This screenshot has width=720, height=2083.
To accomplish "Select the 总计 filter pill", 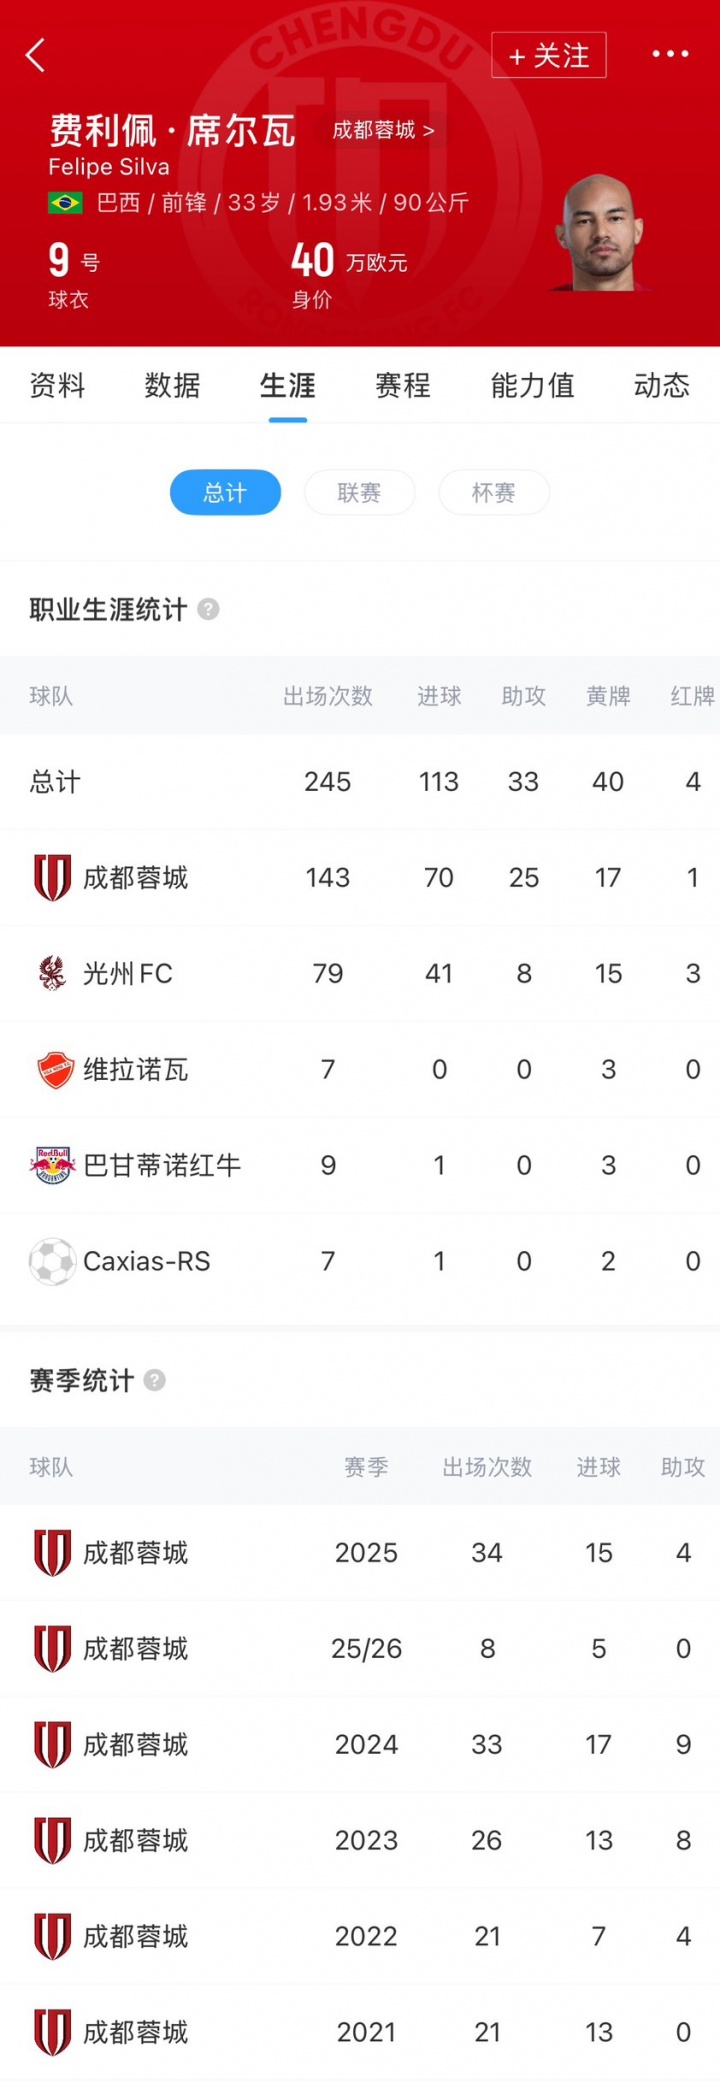I will (x=225, y=492).
